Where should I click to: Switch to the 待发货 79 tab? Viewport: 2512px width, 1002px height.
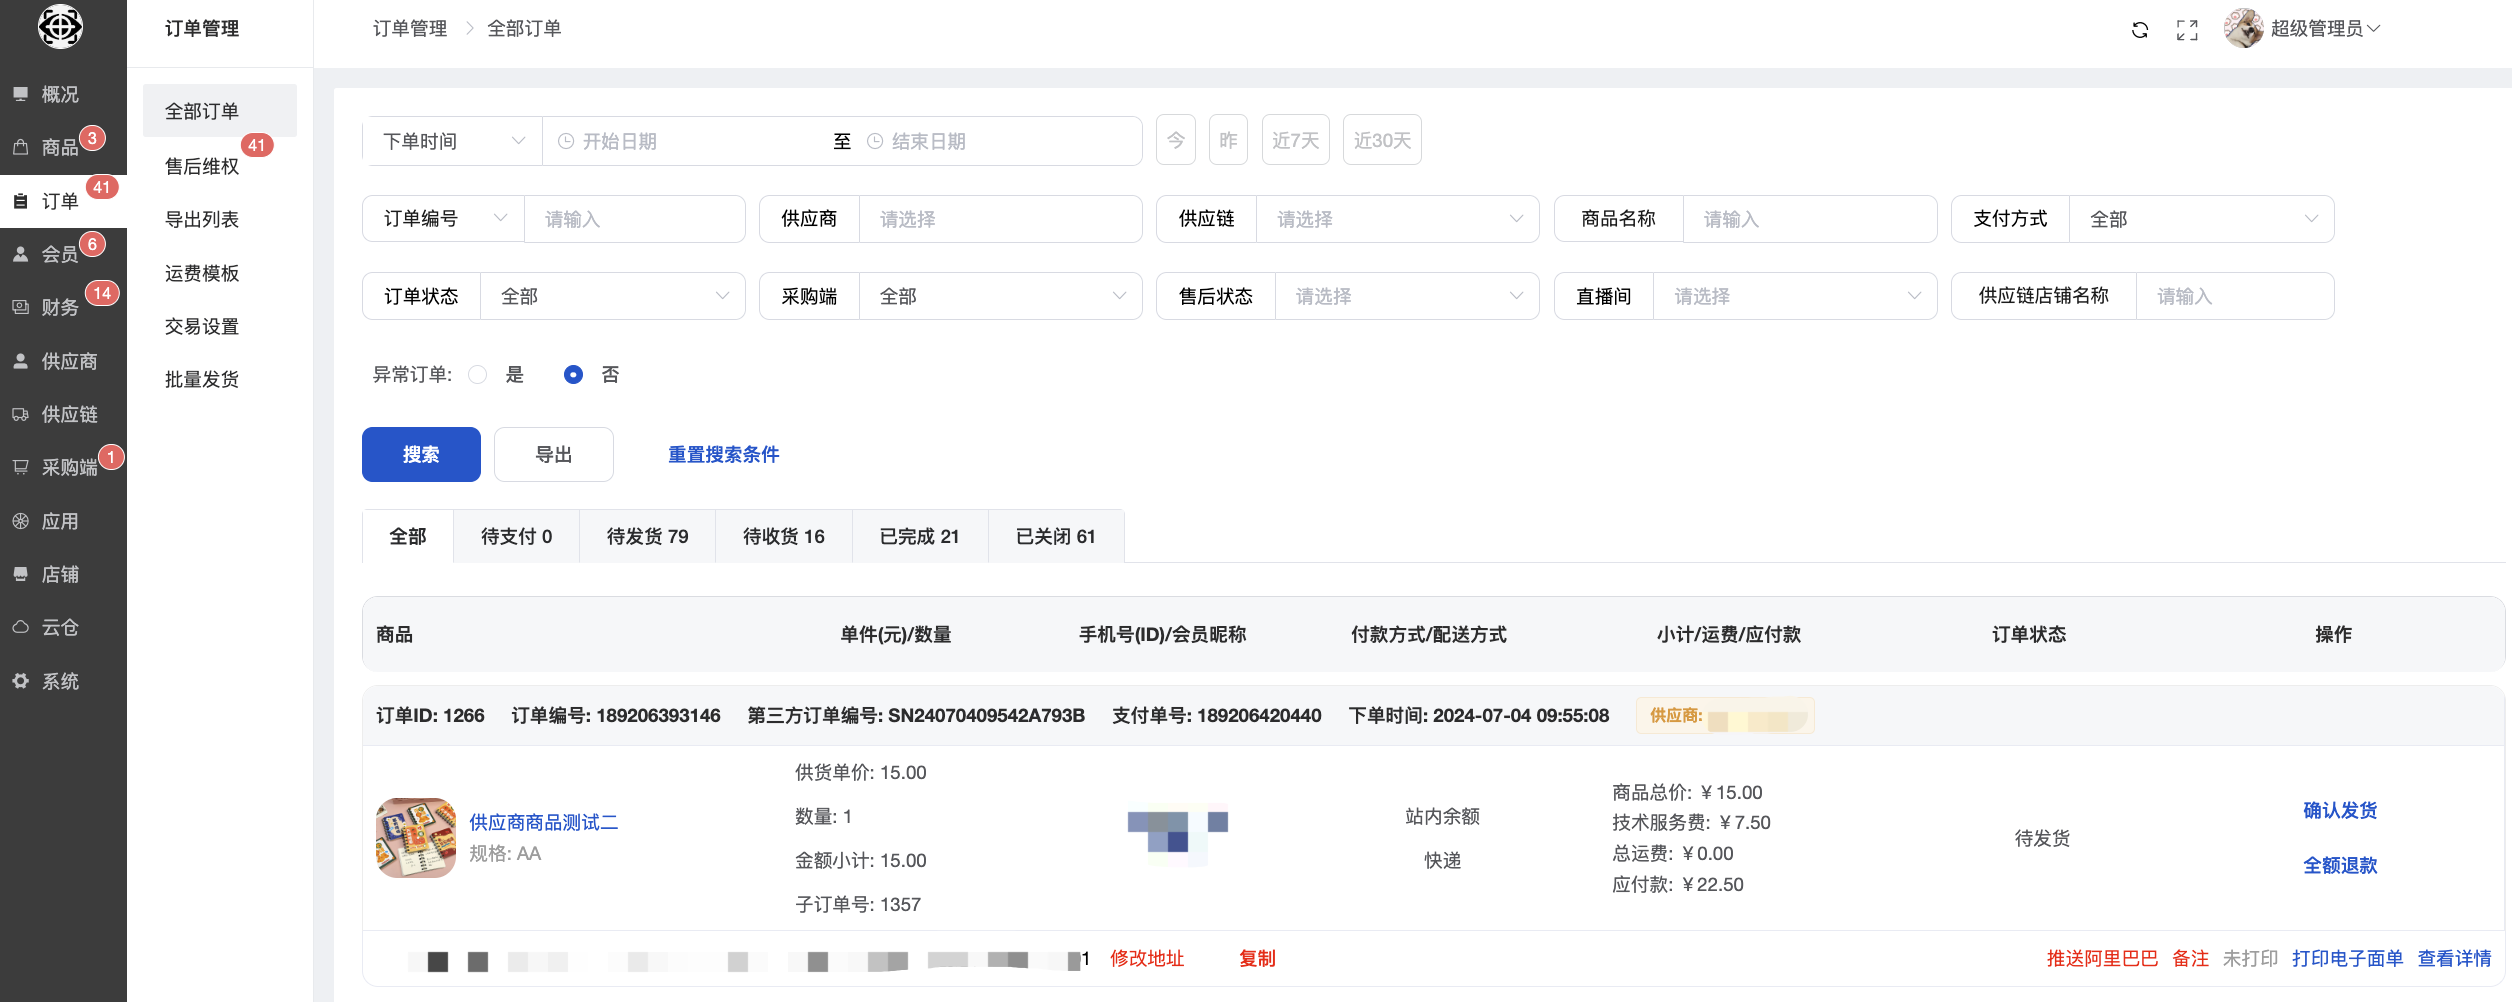click(647, 537)
